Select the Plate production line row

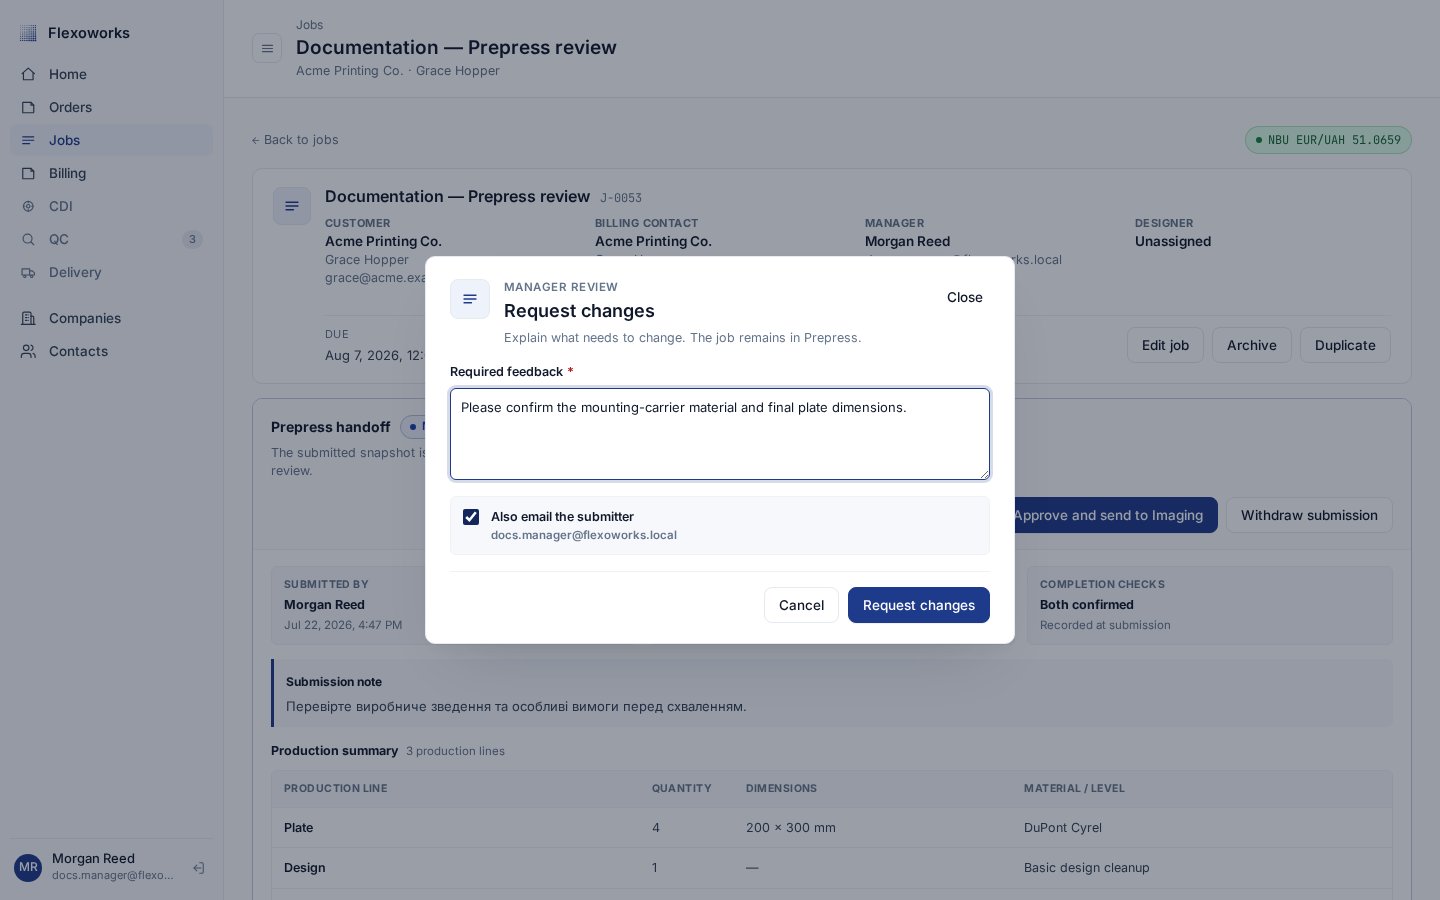832,828
